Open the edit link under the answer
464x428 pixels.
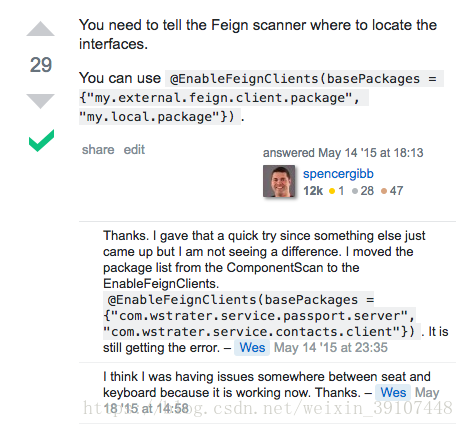click(134, 150)
